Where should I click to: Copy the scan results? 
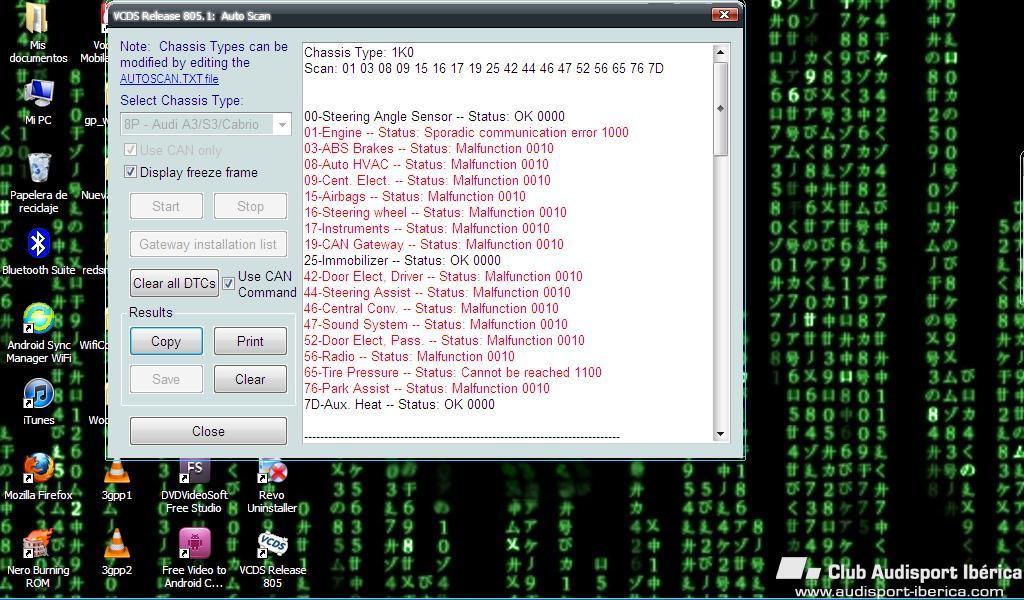click(x=166, y=341)
